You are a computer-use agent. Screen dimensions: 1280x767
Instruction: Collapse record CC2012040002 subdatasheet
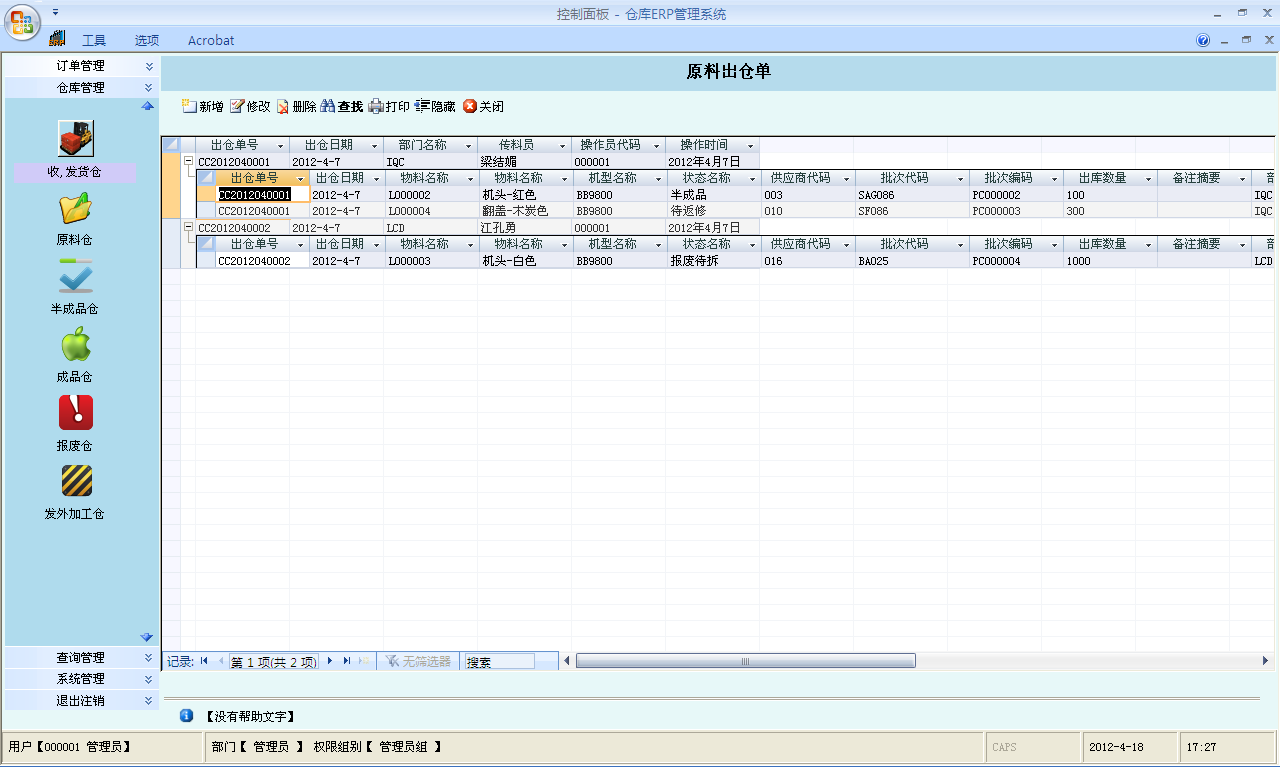tap(188, 227)
